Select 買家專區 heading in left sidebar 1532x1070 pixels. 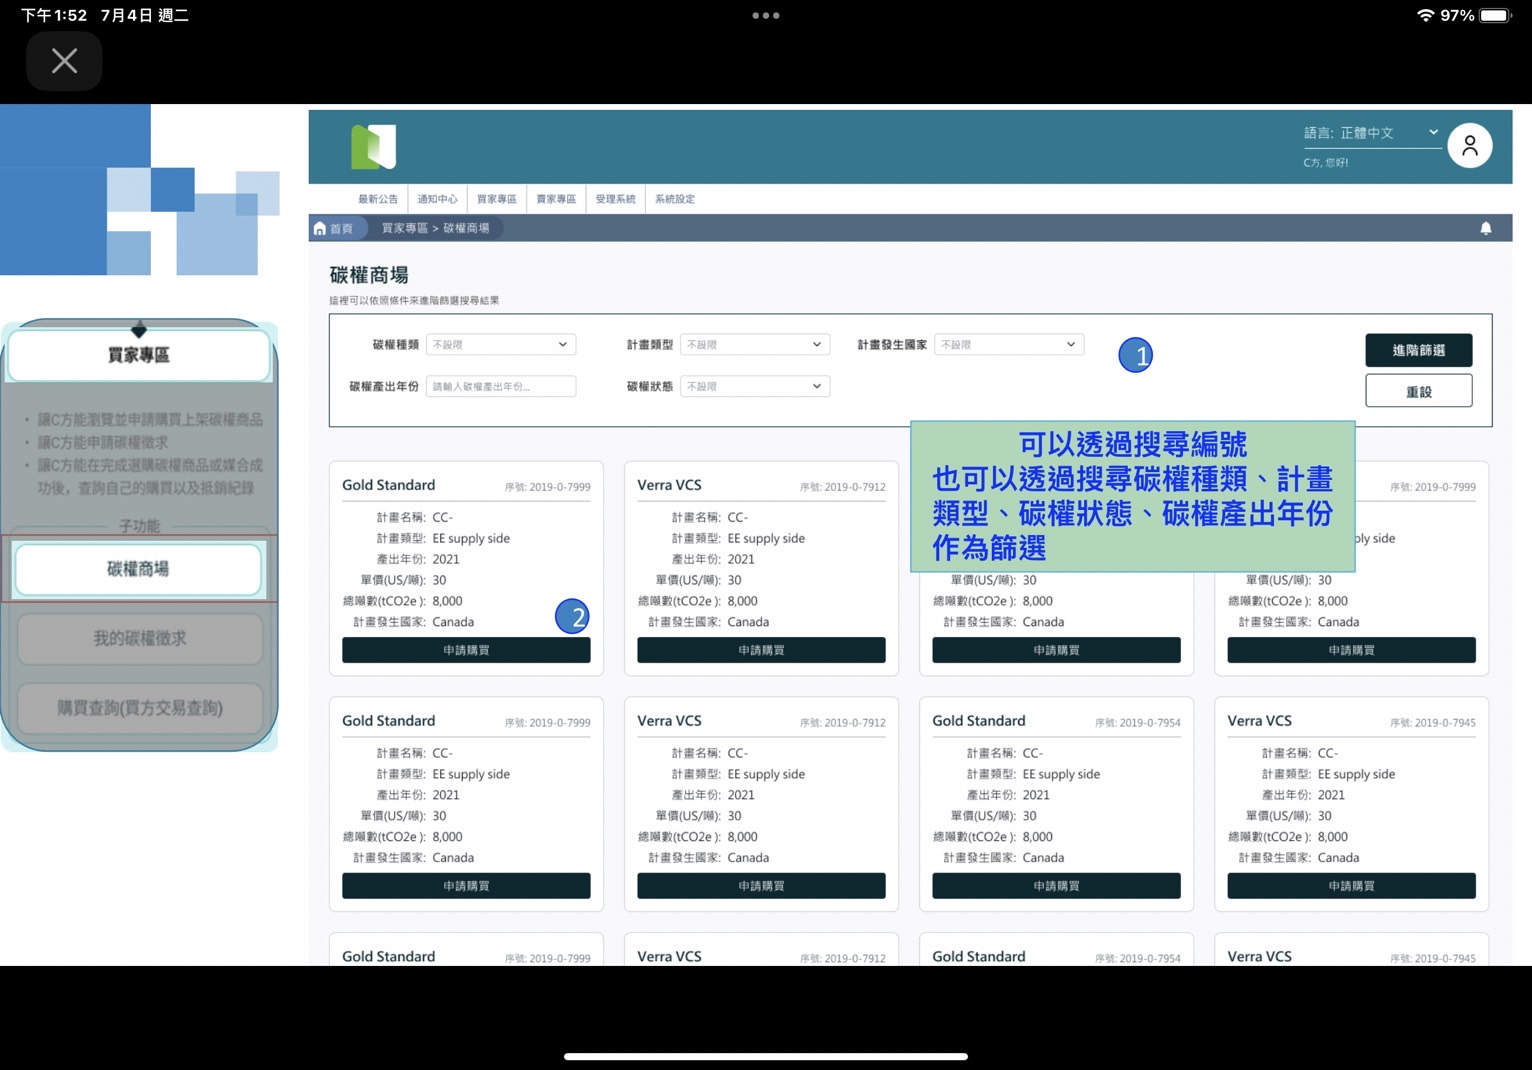pyautogui.click(x=139, y=355)
